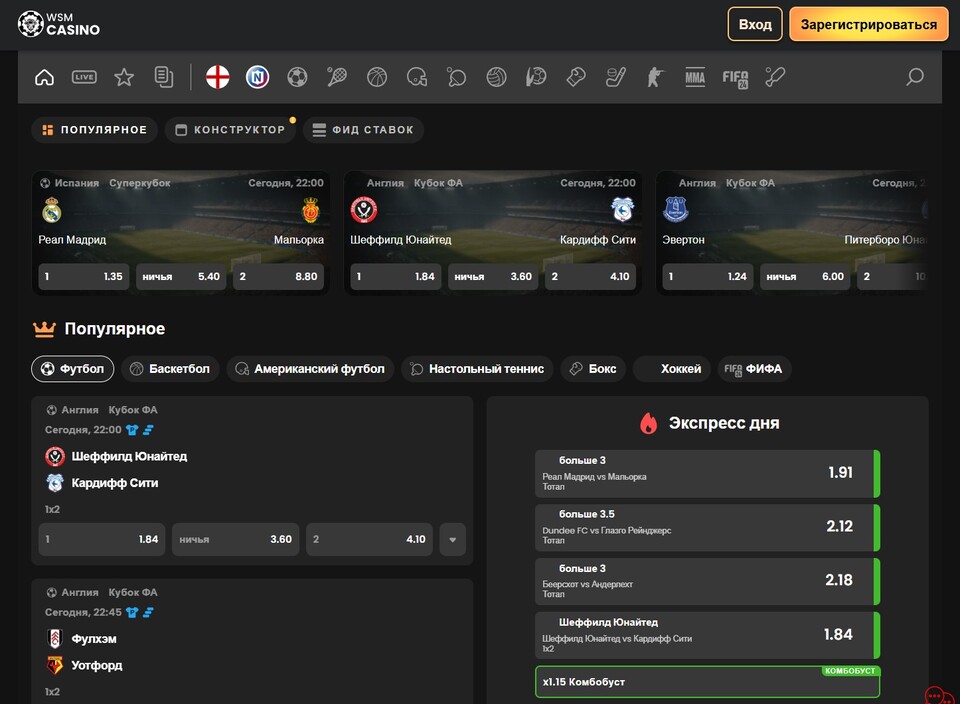960x704 pixels.
Task: Open the search magnifier icon
Action: [x=914, y=77]
